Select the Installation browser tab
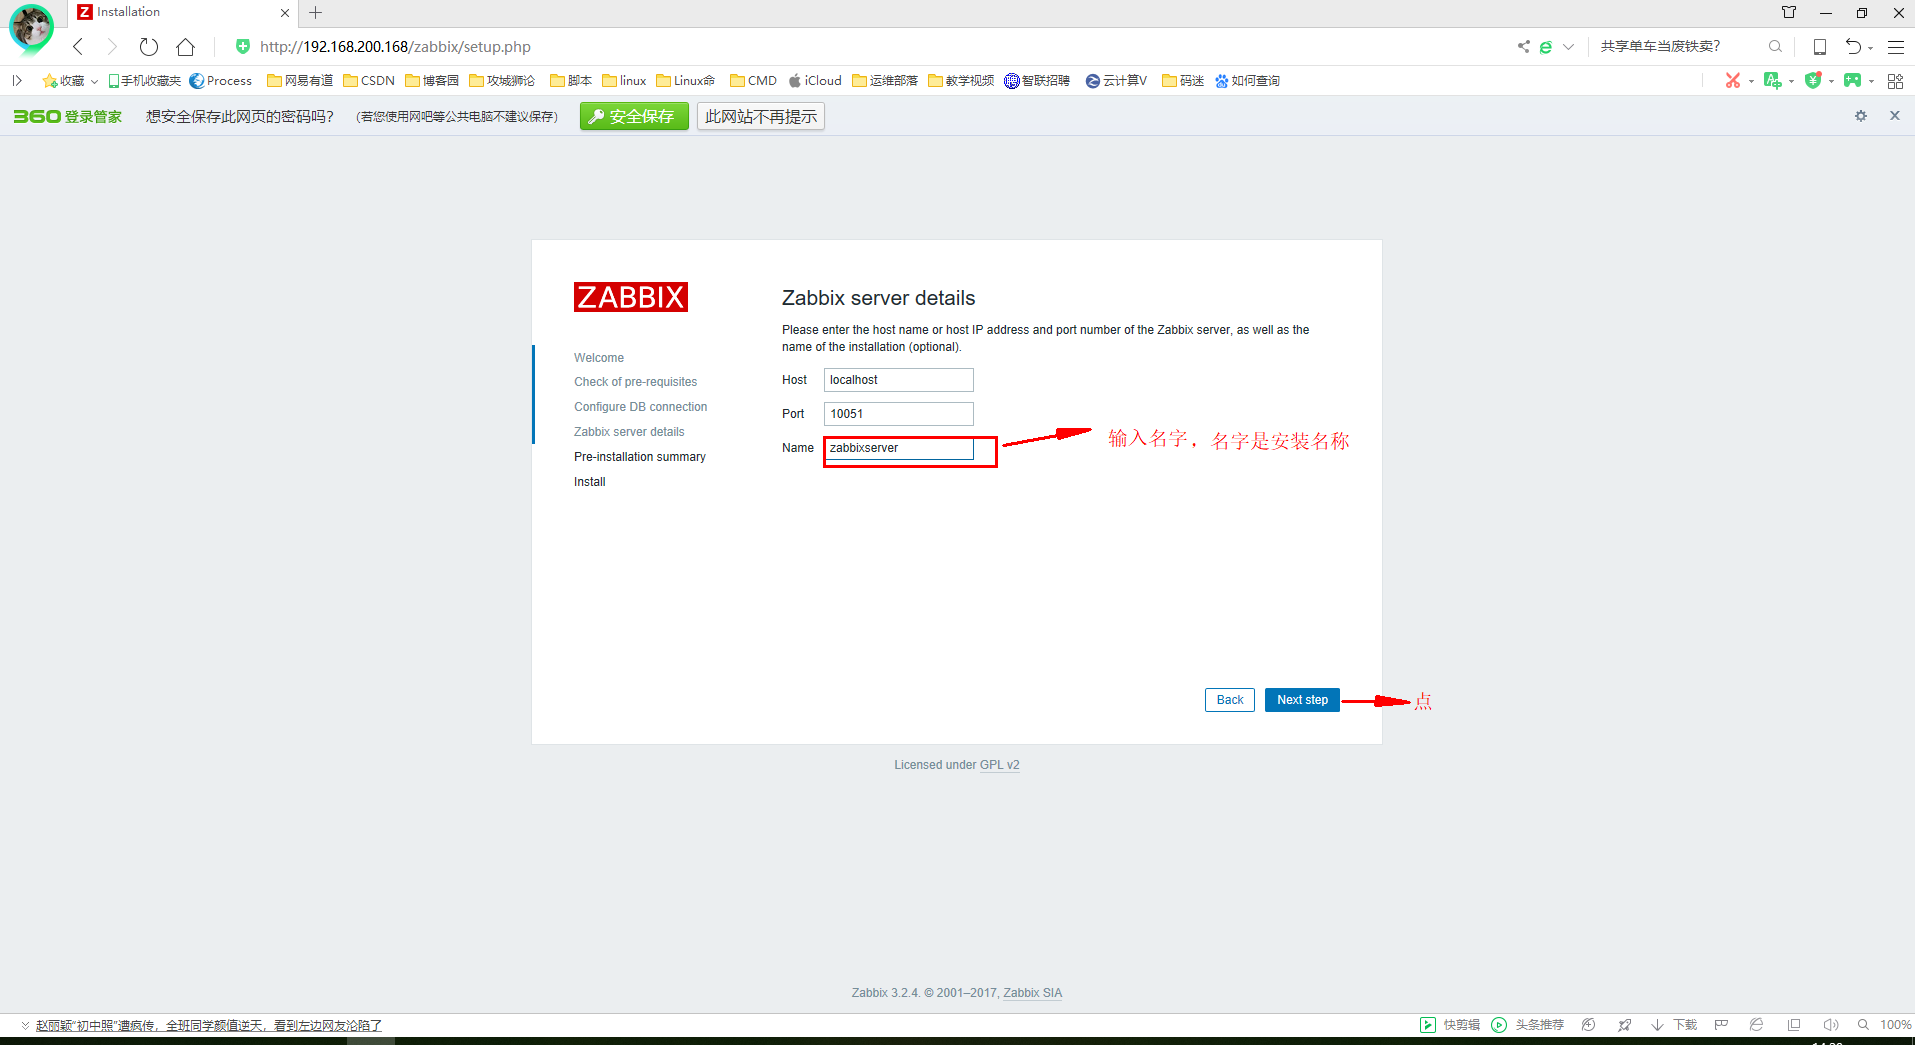Viewport: 1915px width, 1045px height. 180,13
